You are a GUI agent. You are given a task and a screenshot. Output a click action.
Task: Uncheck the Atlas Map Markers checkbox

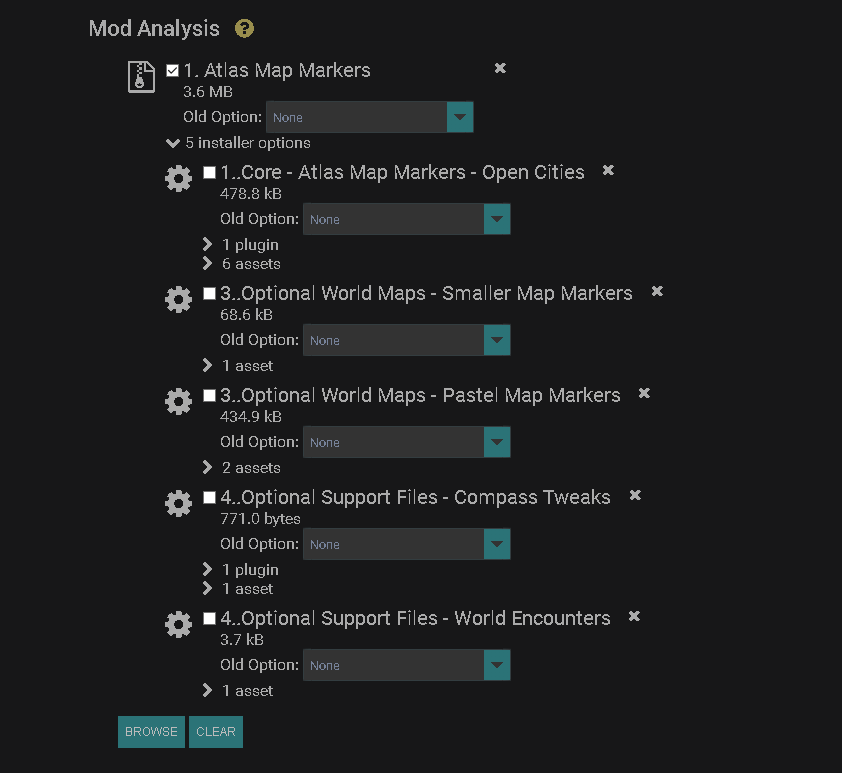(x=172, y=70)
